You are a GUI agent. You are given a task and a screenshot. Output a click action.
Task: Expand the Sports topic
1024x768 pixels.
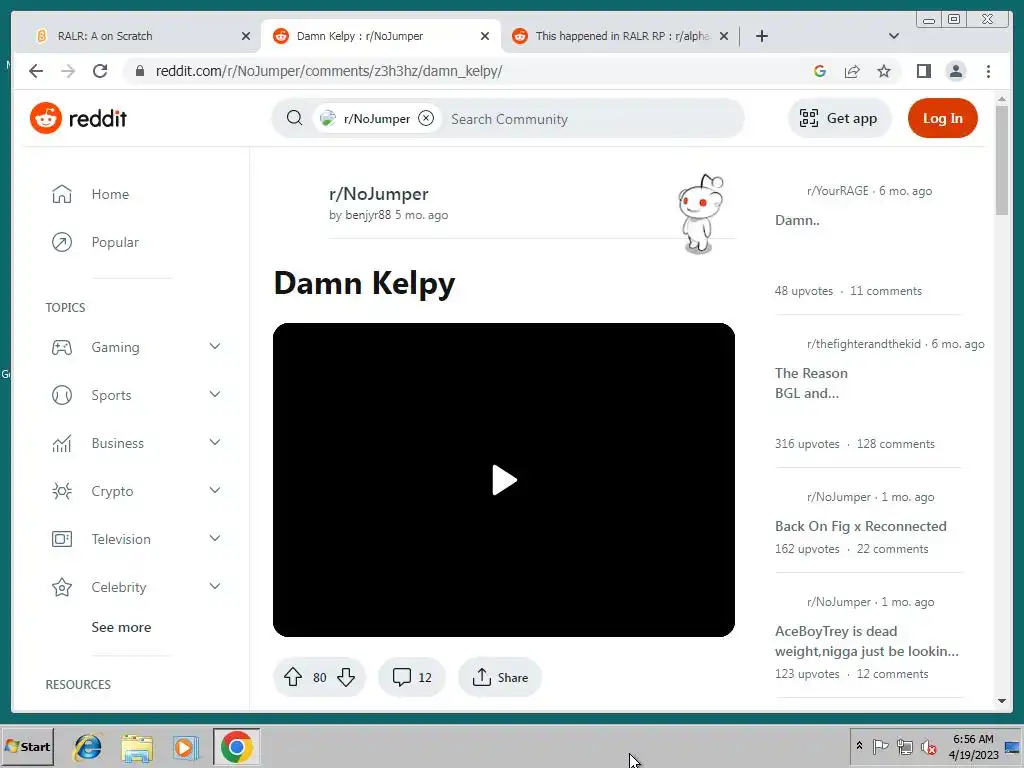[215, 394]
